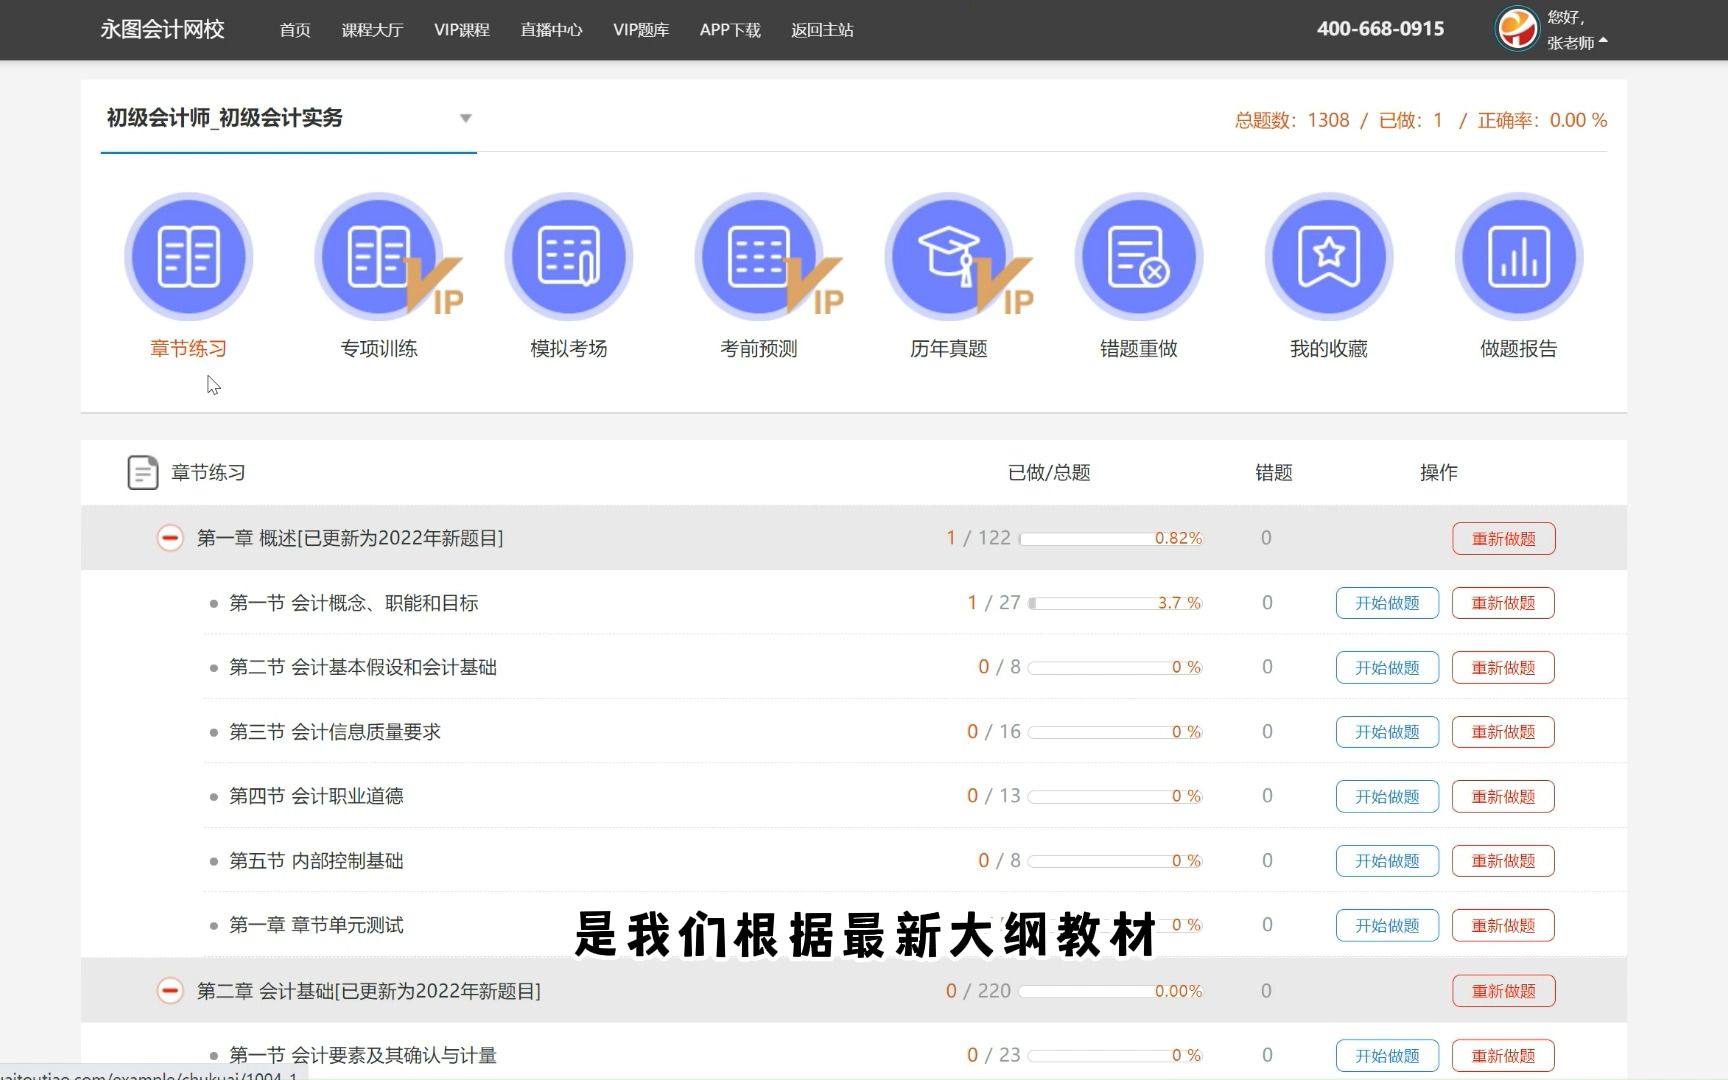The height and width of the screenshot is (1080, 1728).
Task: Click 开始做题 for 会计要素及其确认与计量
Action: pos(1387,1055)
